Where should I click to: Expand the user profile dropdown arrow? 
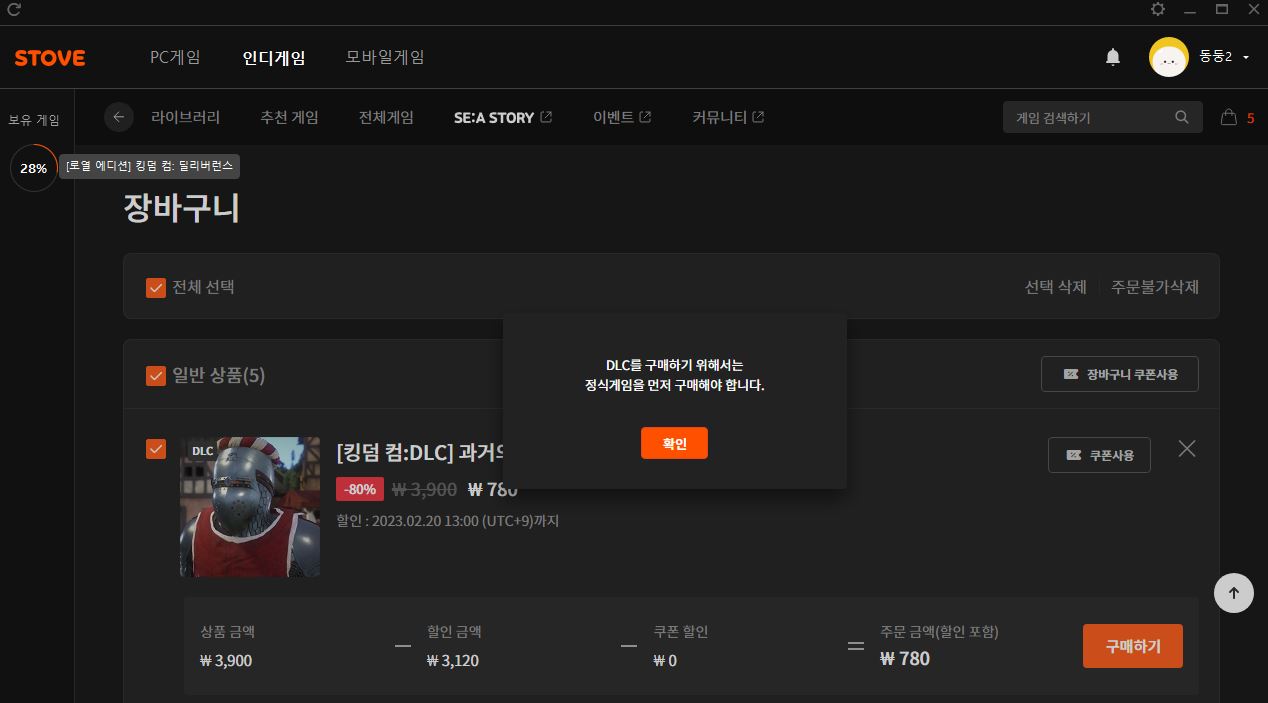[1246, 58]
